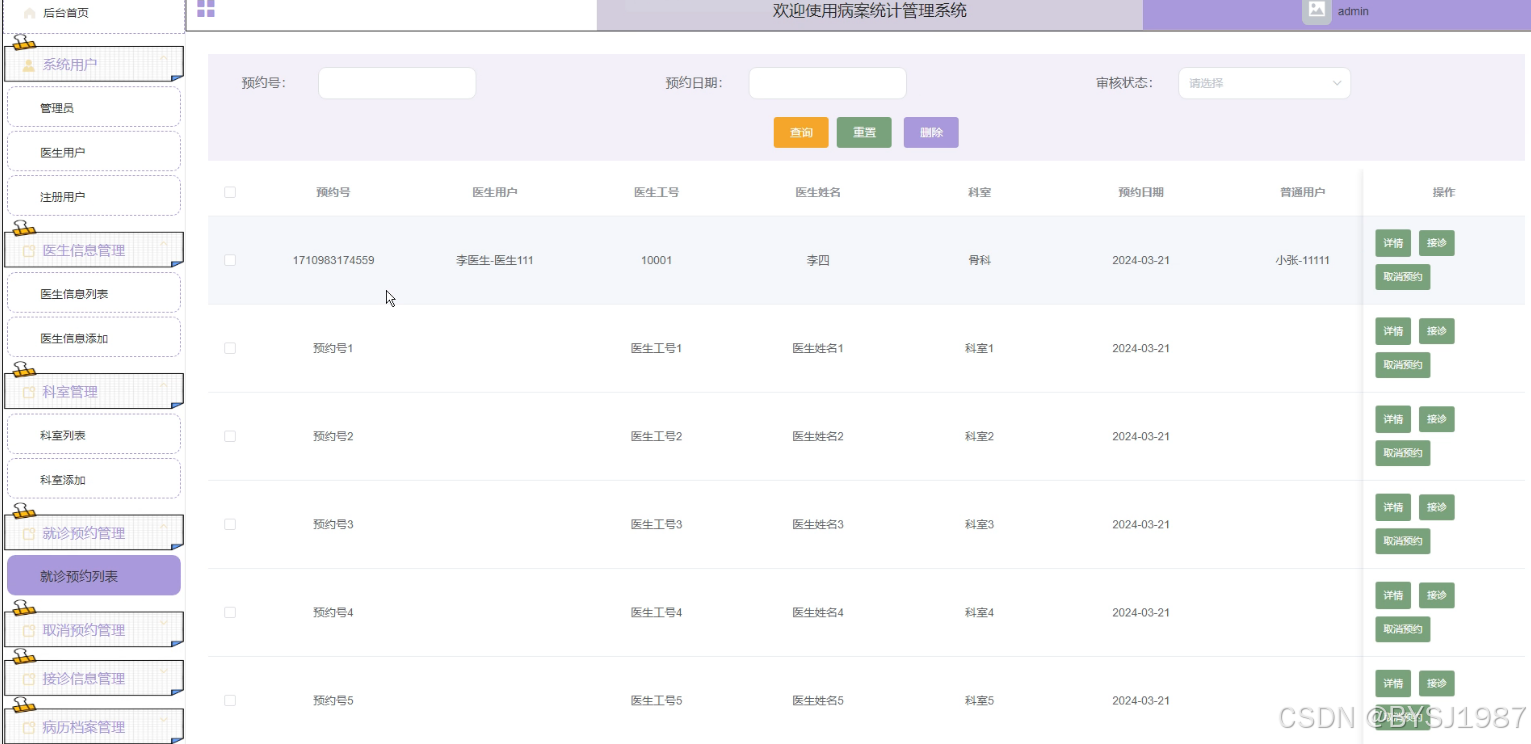Open the 科室列表 submenu item
The image size is (1531, 744).
(94, 435)
